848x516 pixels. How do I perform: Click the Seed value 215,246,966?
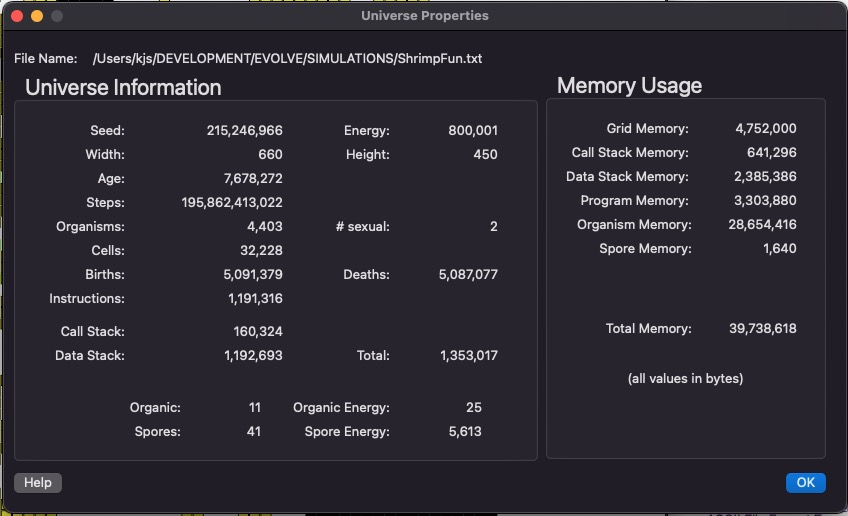[244, 130]
